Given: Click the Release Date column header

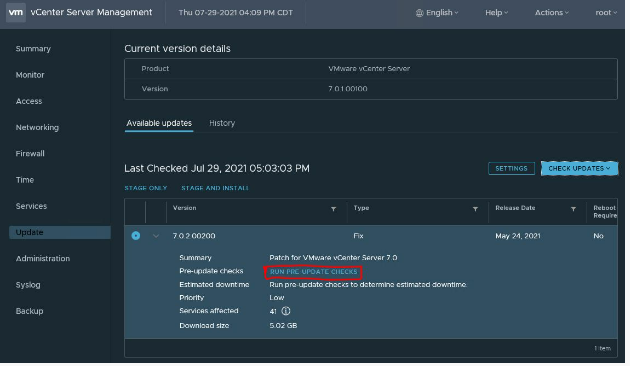Looking at the screenshot, I should click(515, 208).
